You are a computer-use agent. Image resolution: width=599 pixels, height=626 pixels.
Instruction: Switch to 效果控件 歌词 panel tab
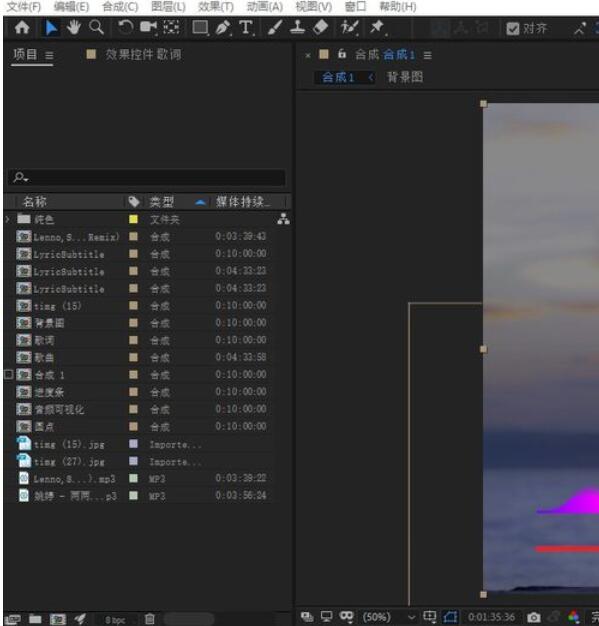pyautogui.click(x=143, y=54)
